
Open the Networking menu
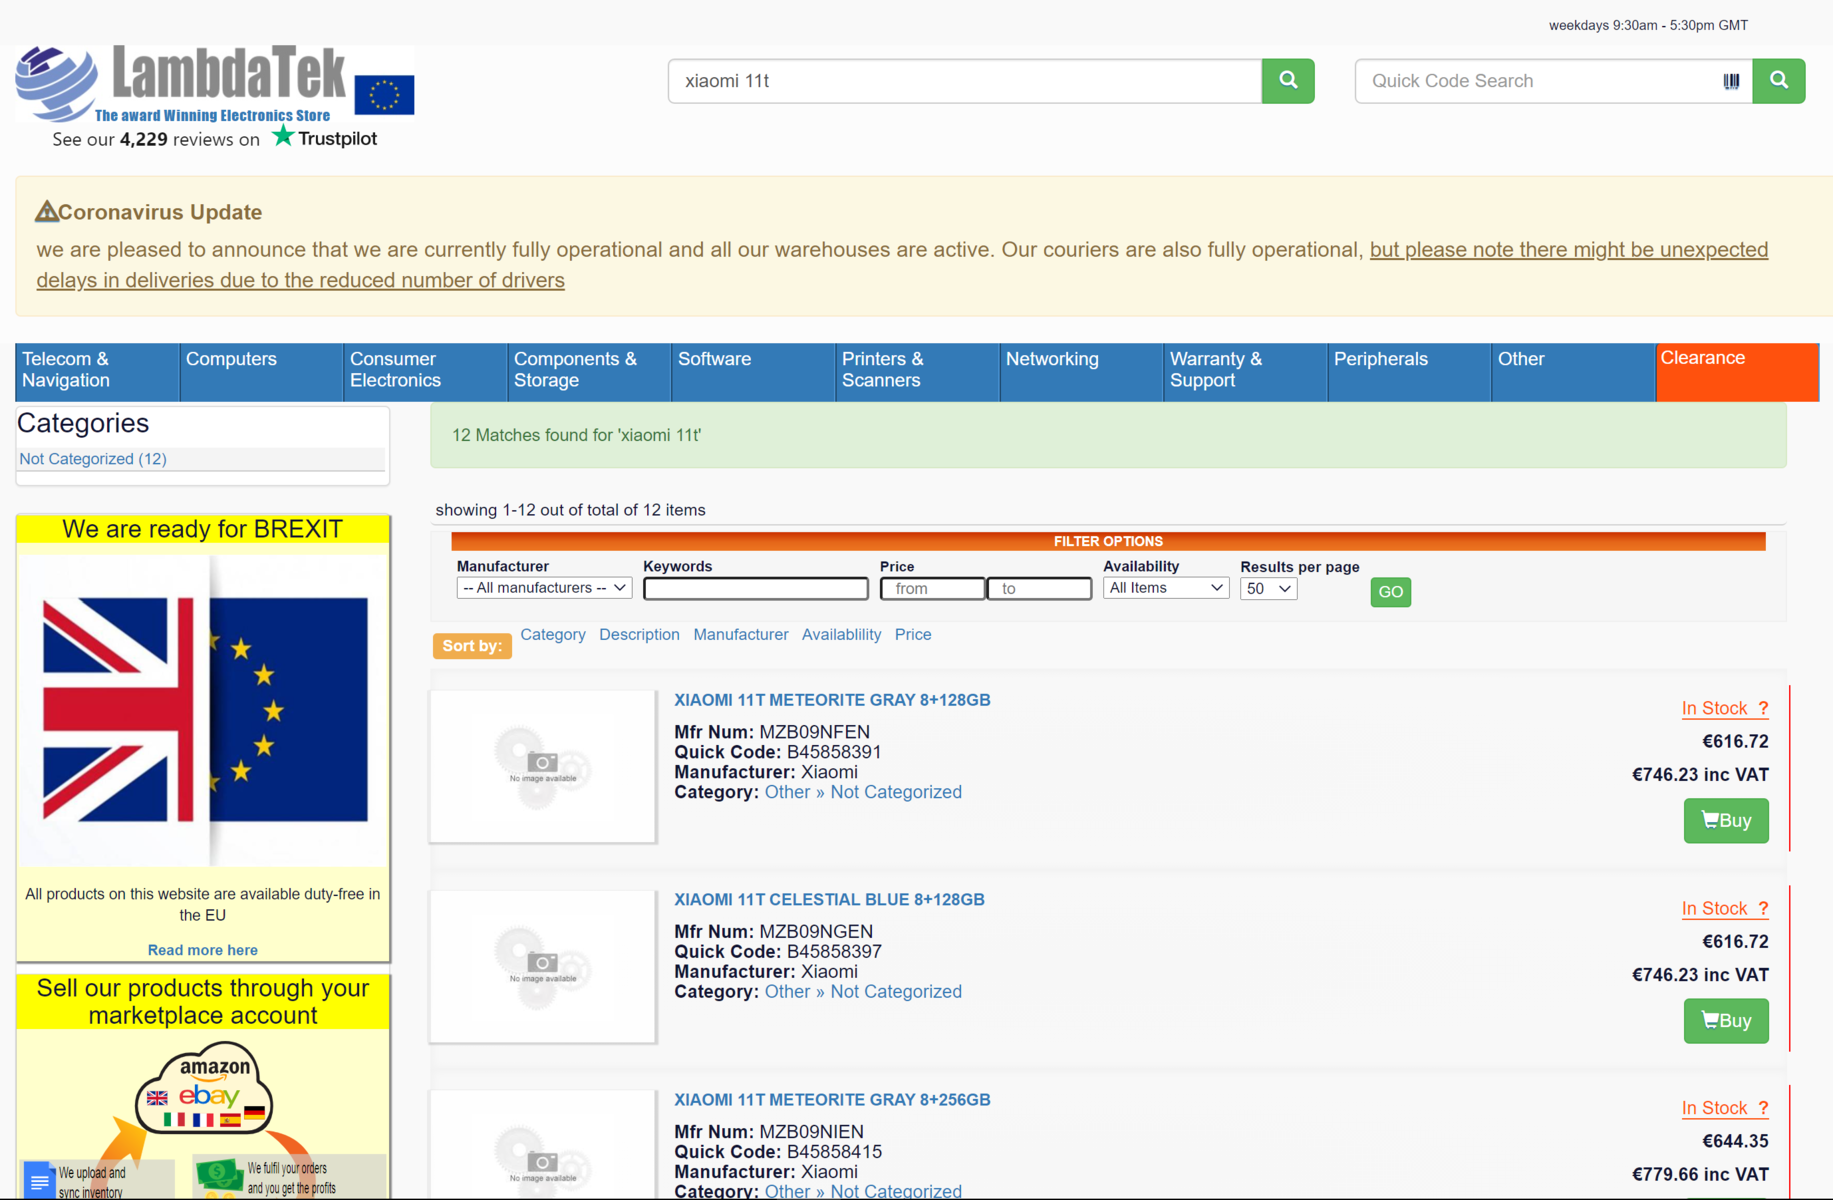click(1081, 372)
